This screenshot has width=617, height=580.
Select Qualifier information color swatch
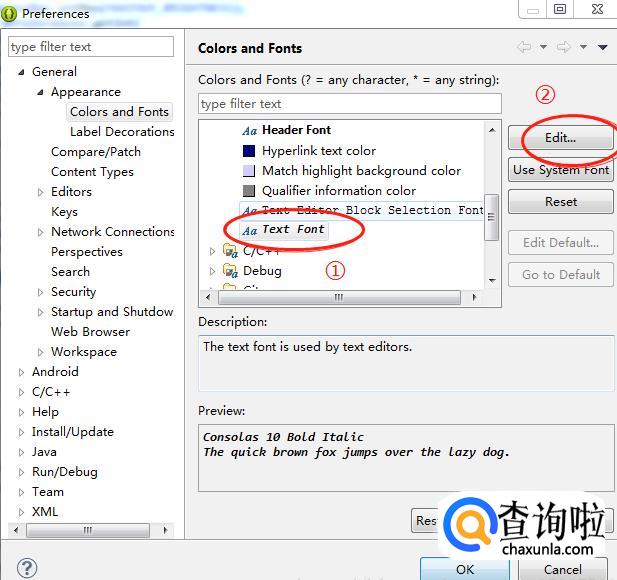point(249,191)
